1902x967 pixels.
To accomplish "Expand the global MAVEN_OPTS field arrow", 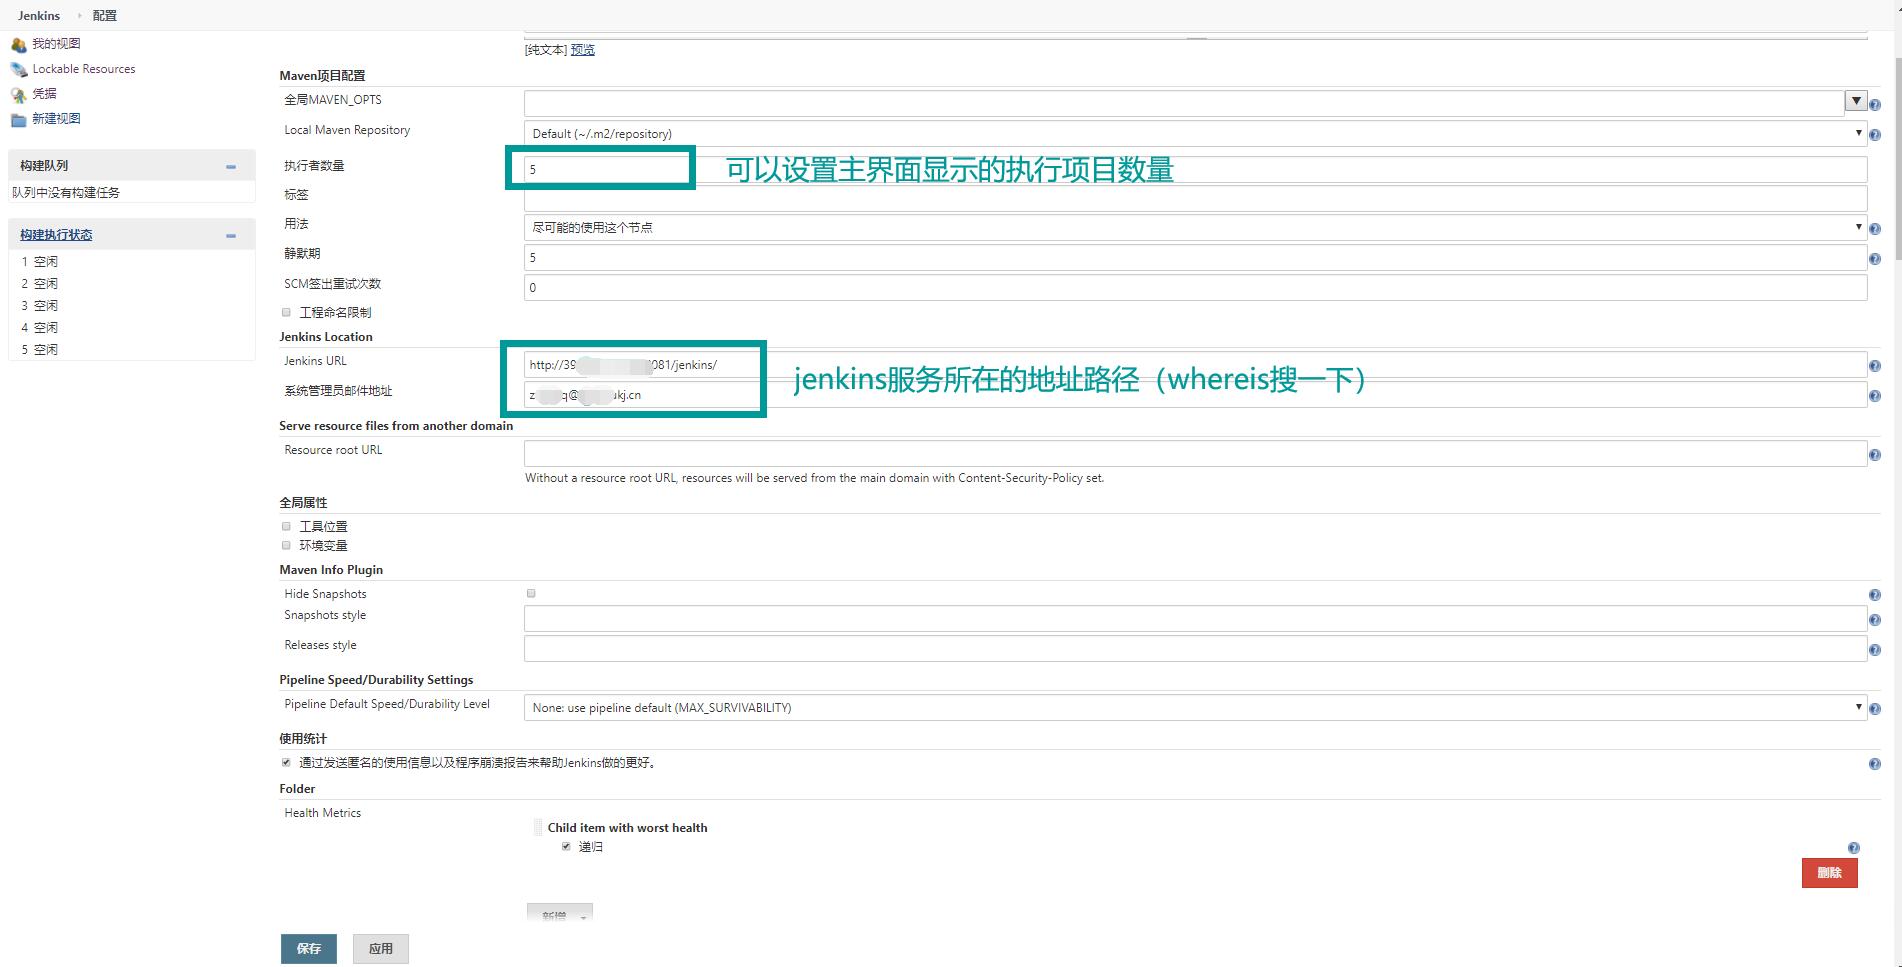I will [x=1856, y=101].
